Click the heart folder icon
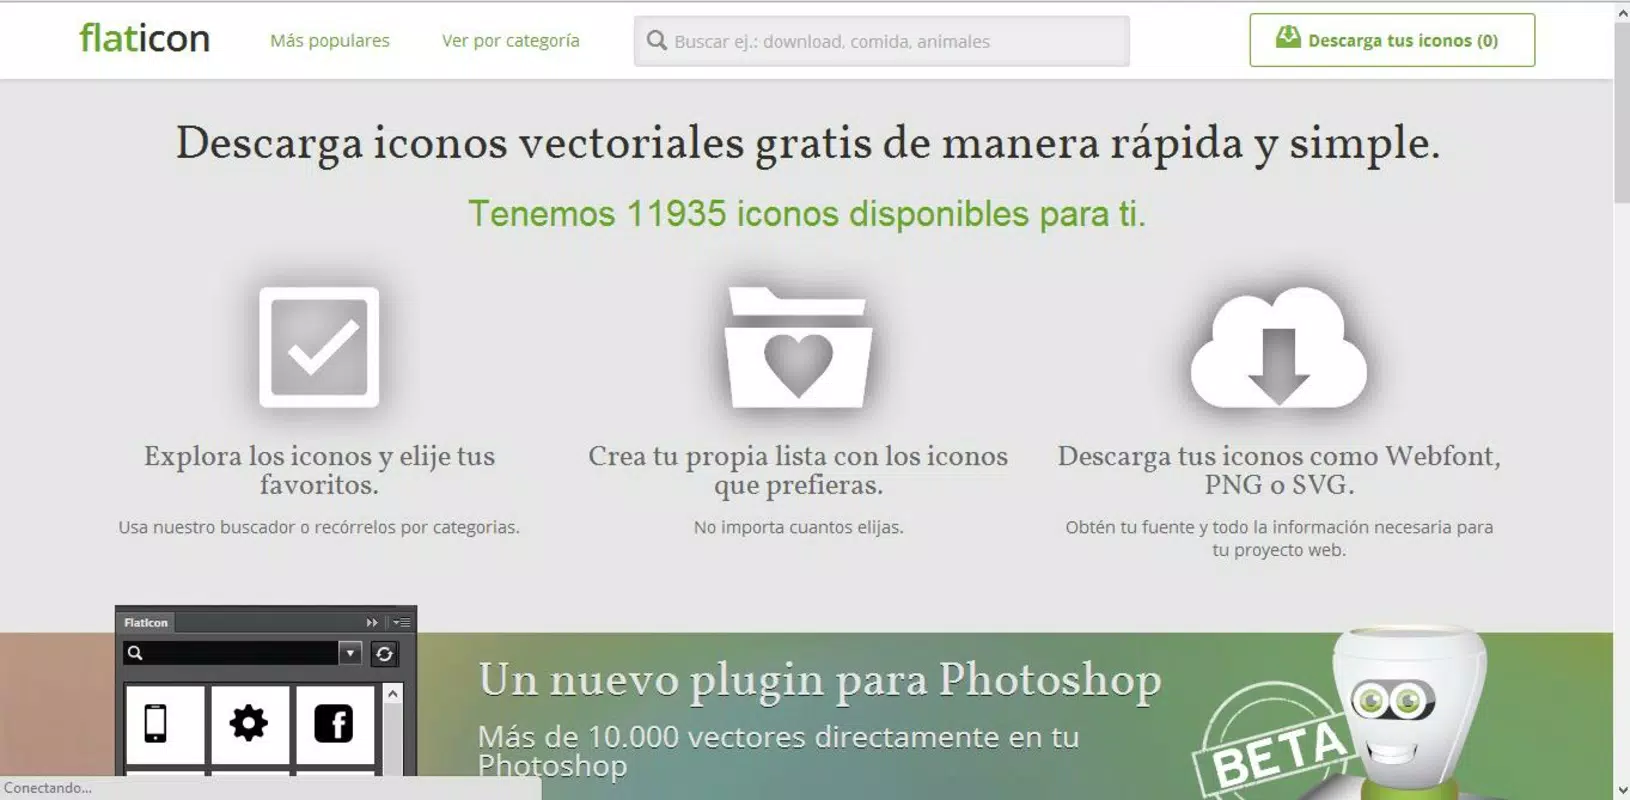Viewport: 1630px width, 800px height. point(798,348)
